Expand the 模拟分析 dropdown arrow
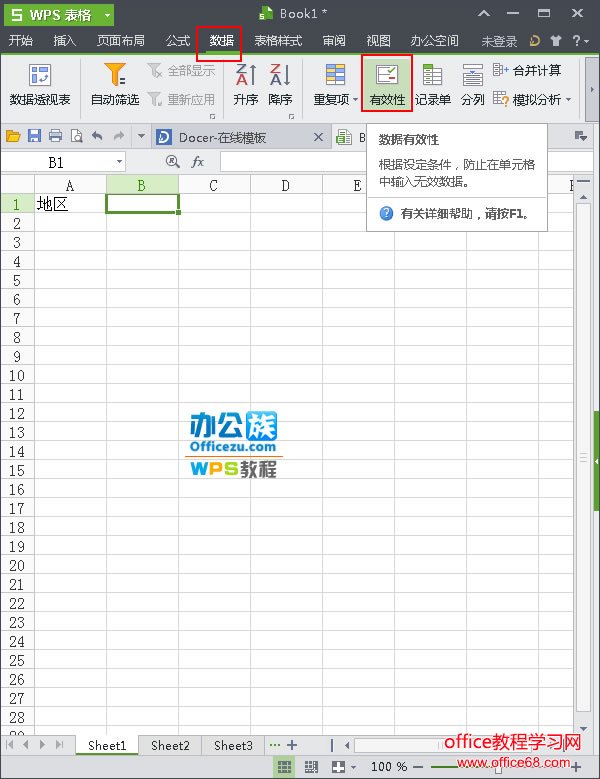600x779 pixels. click(x=568, y=99)
